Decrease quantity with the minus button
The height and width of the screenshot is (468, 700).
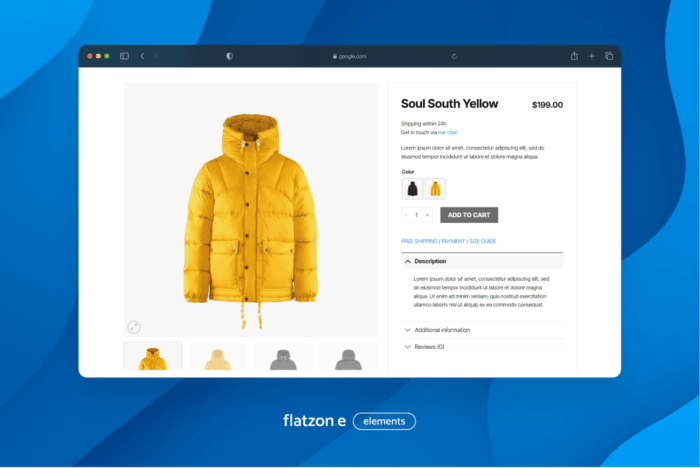[406, 215]
